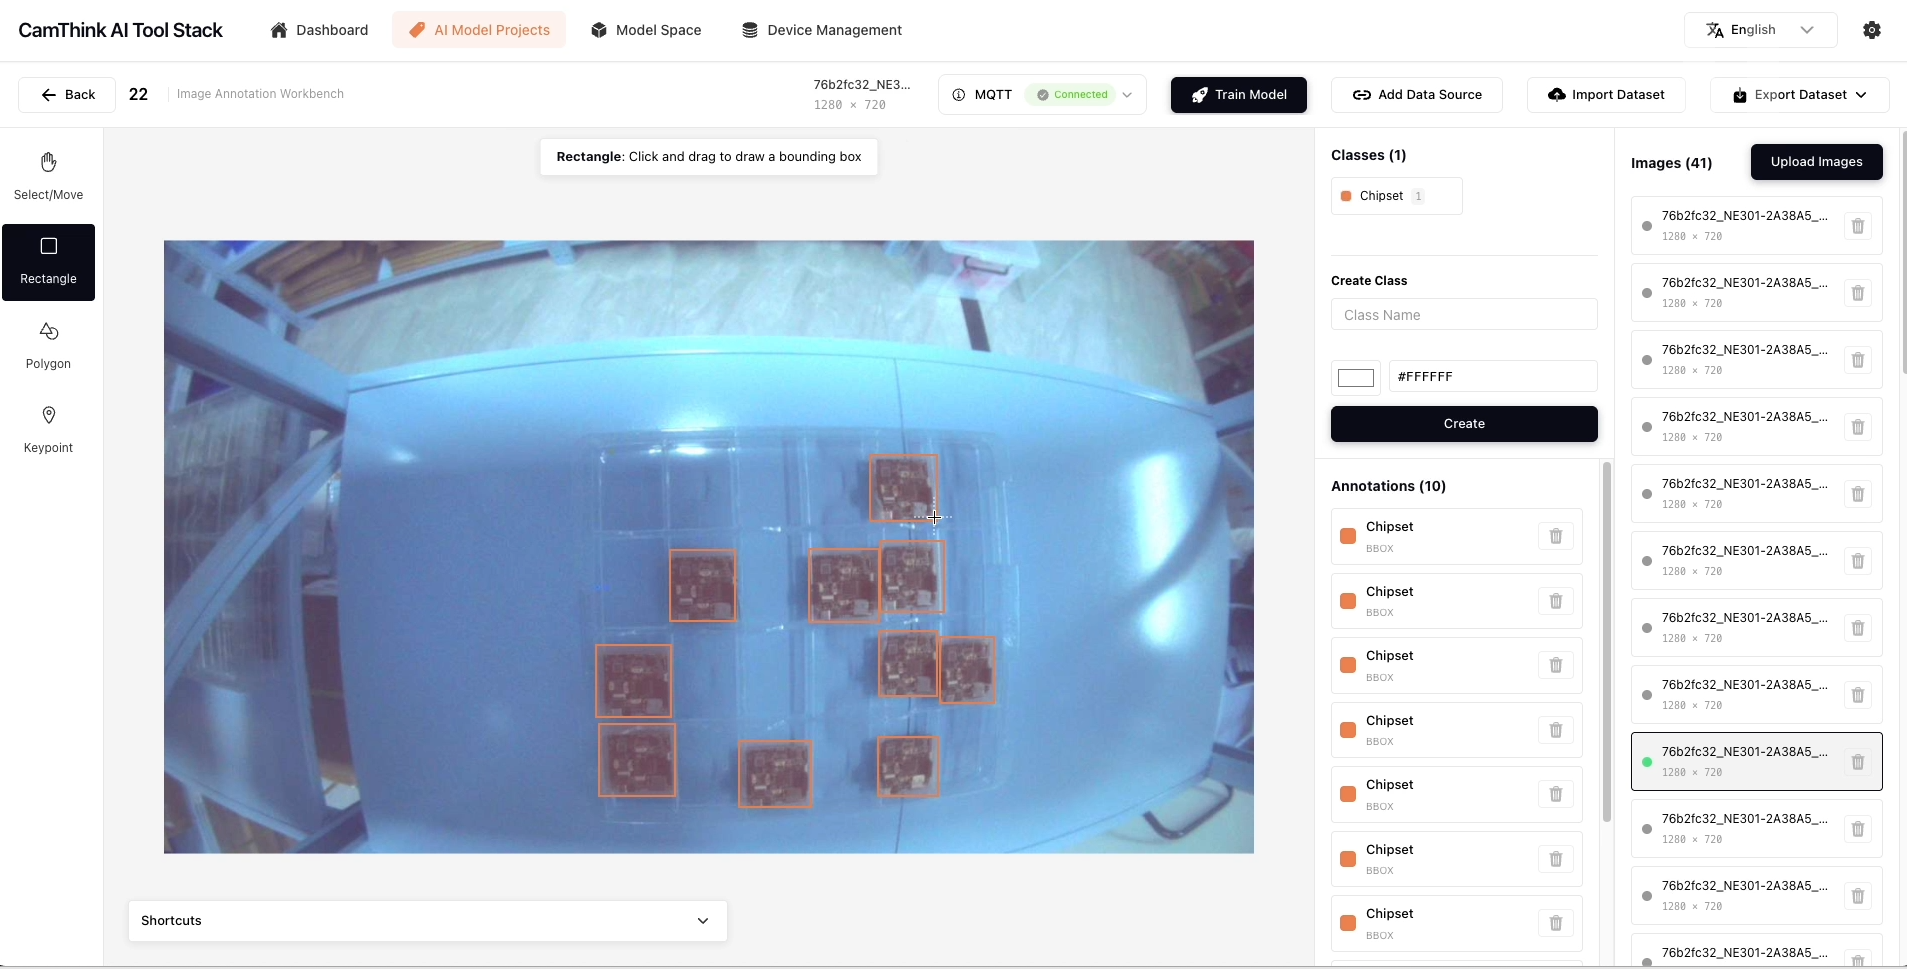Delete the third Chipset annotation
This screenshot has width=1907, height=969.
pos(1555,665)
